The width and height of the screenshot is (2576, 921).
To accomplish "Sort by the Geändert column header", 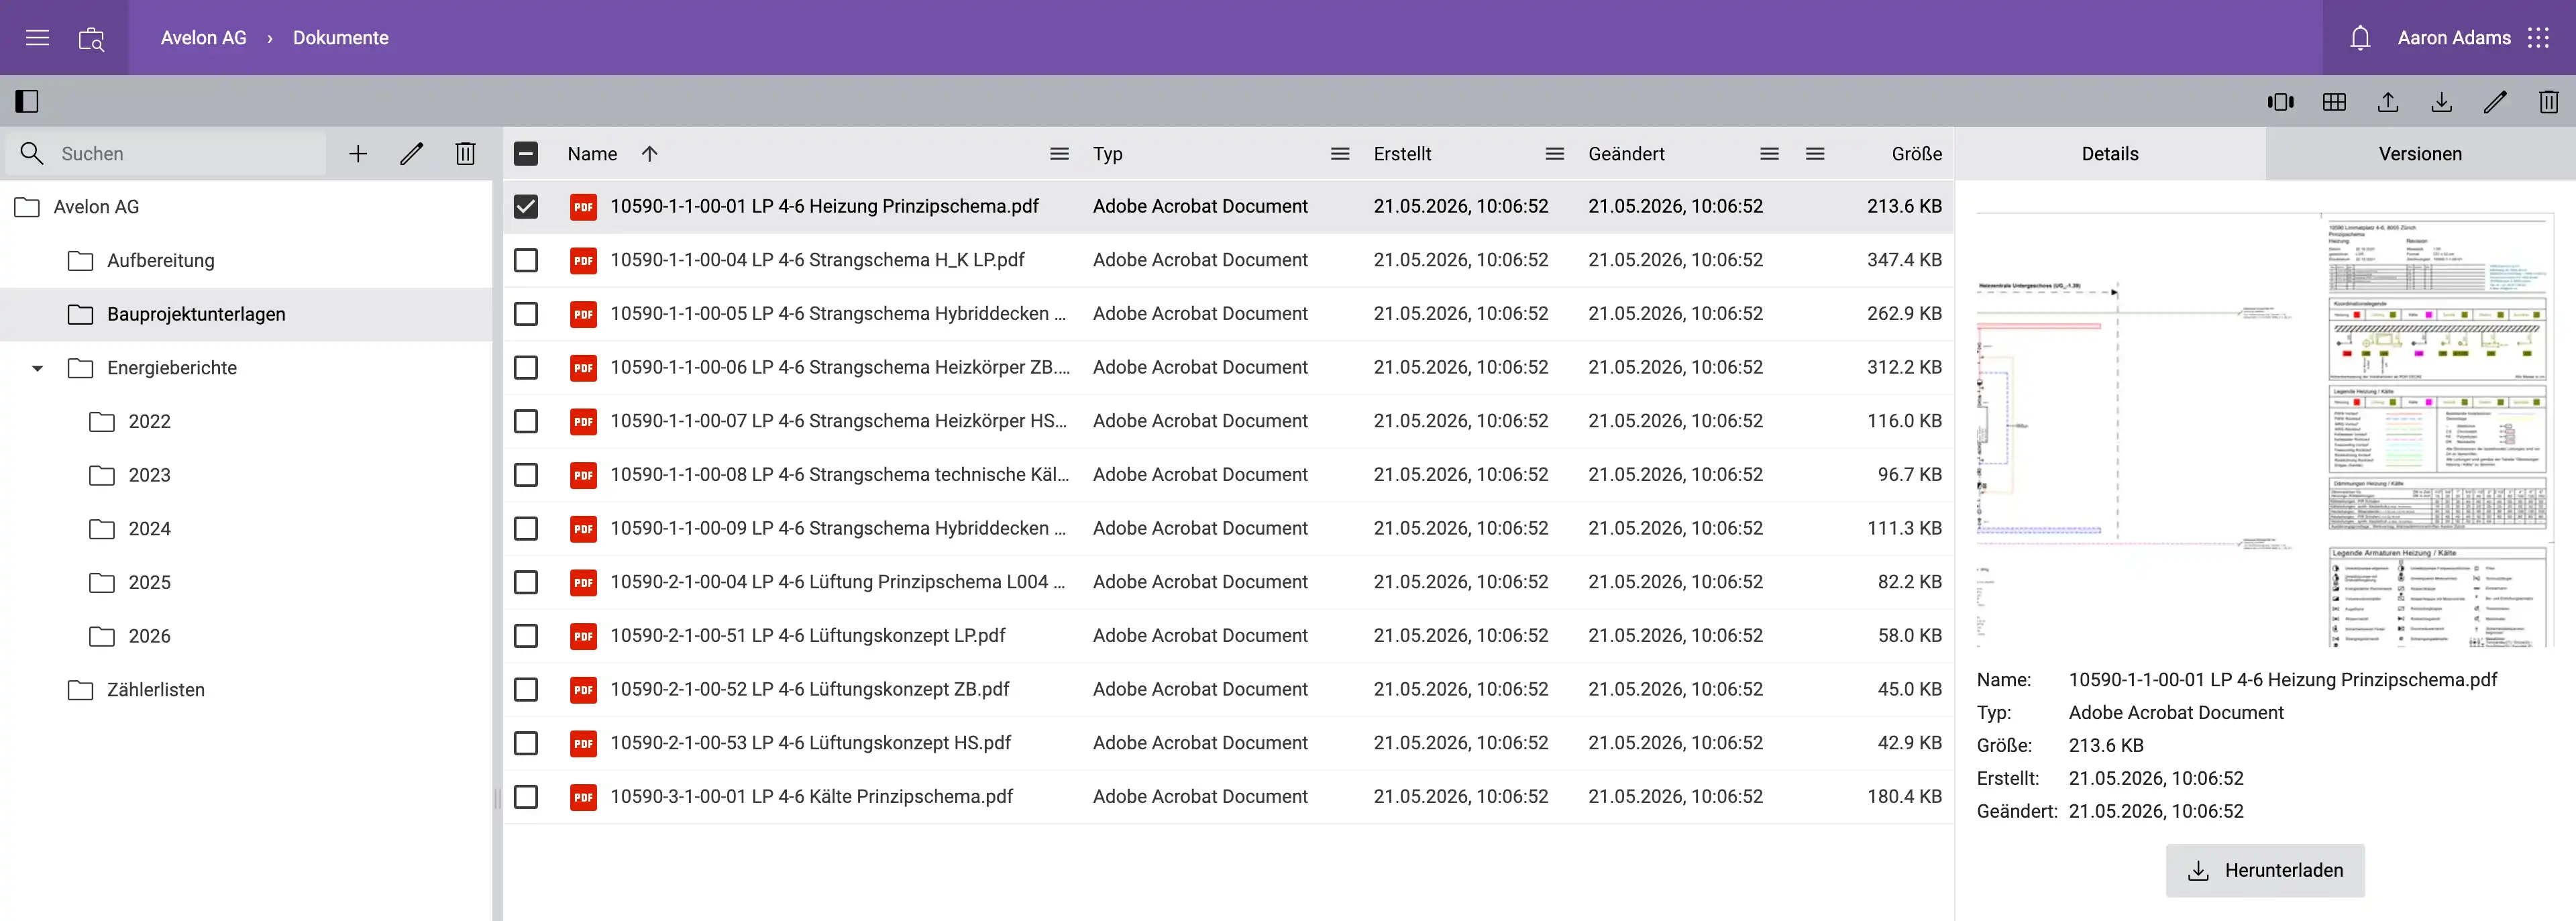I will click(x=1626, y=154).
